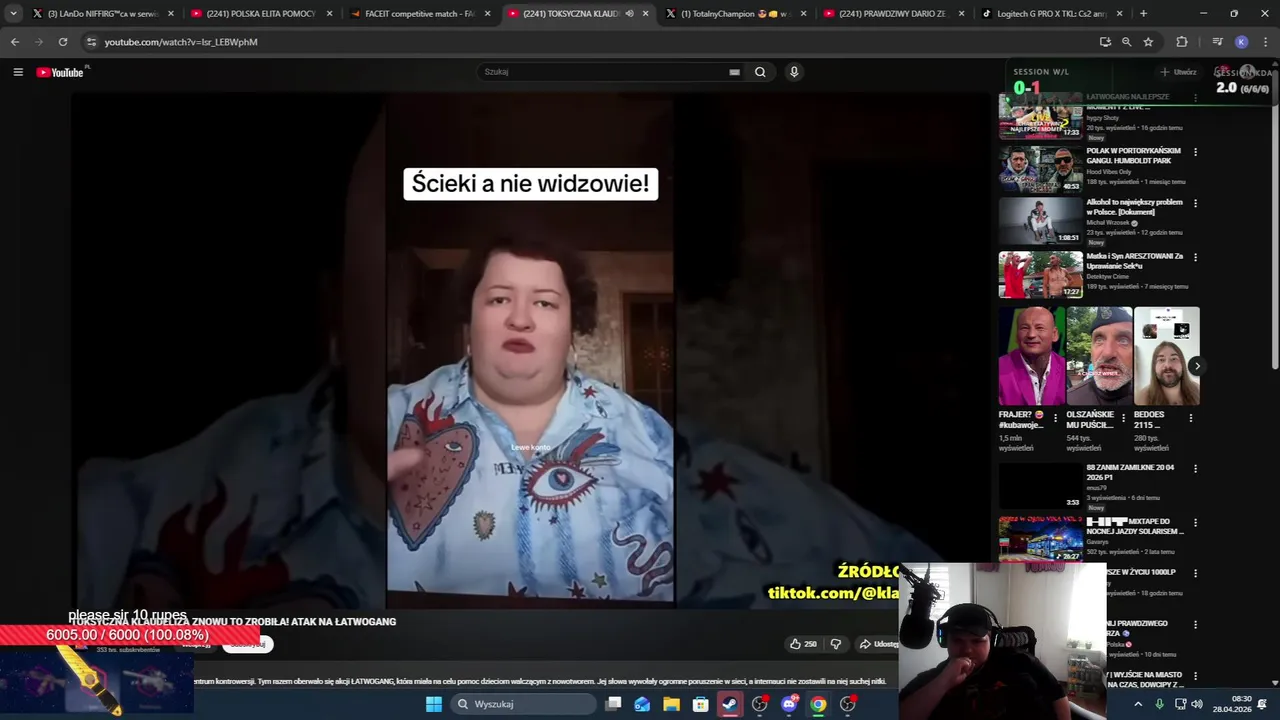The image size is (1280, 720).
Task: Open Alkohol to największy problem thumbnail
Action: (1040, 221)
